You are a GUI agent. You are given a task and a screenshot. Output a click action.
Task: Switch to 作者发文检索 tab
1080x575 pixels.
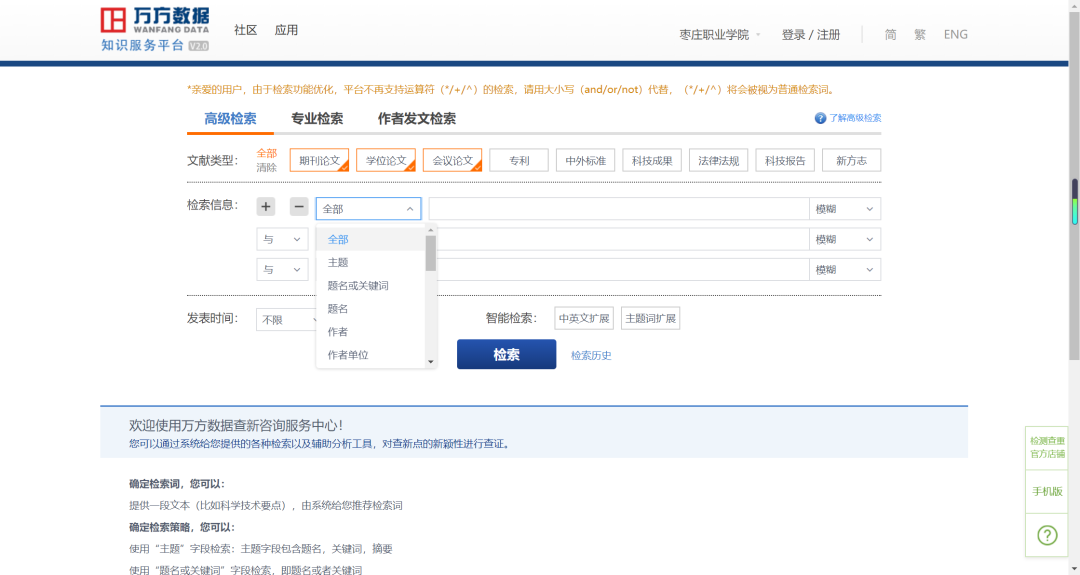coord(417,118)
